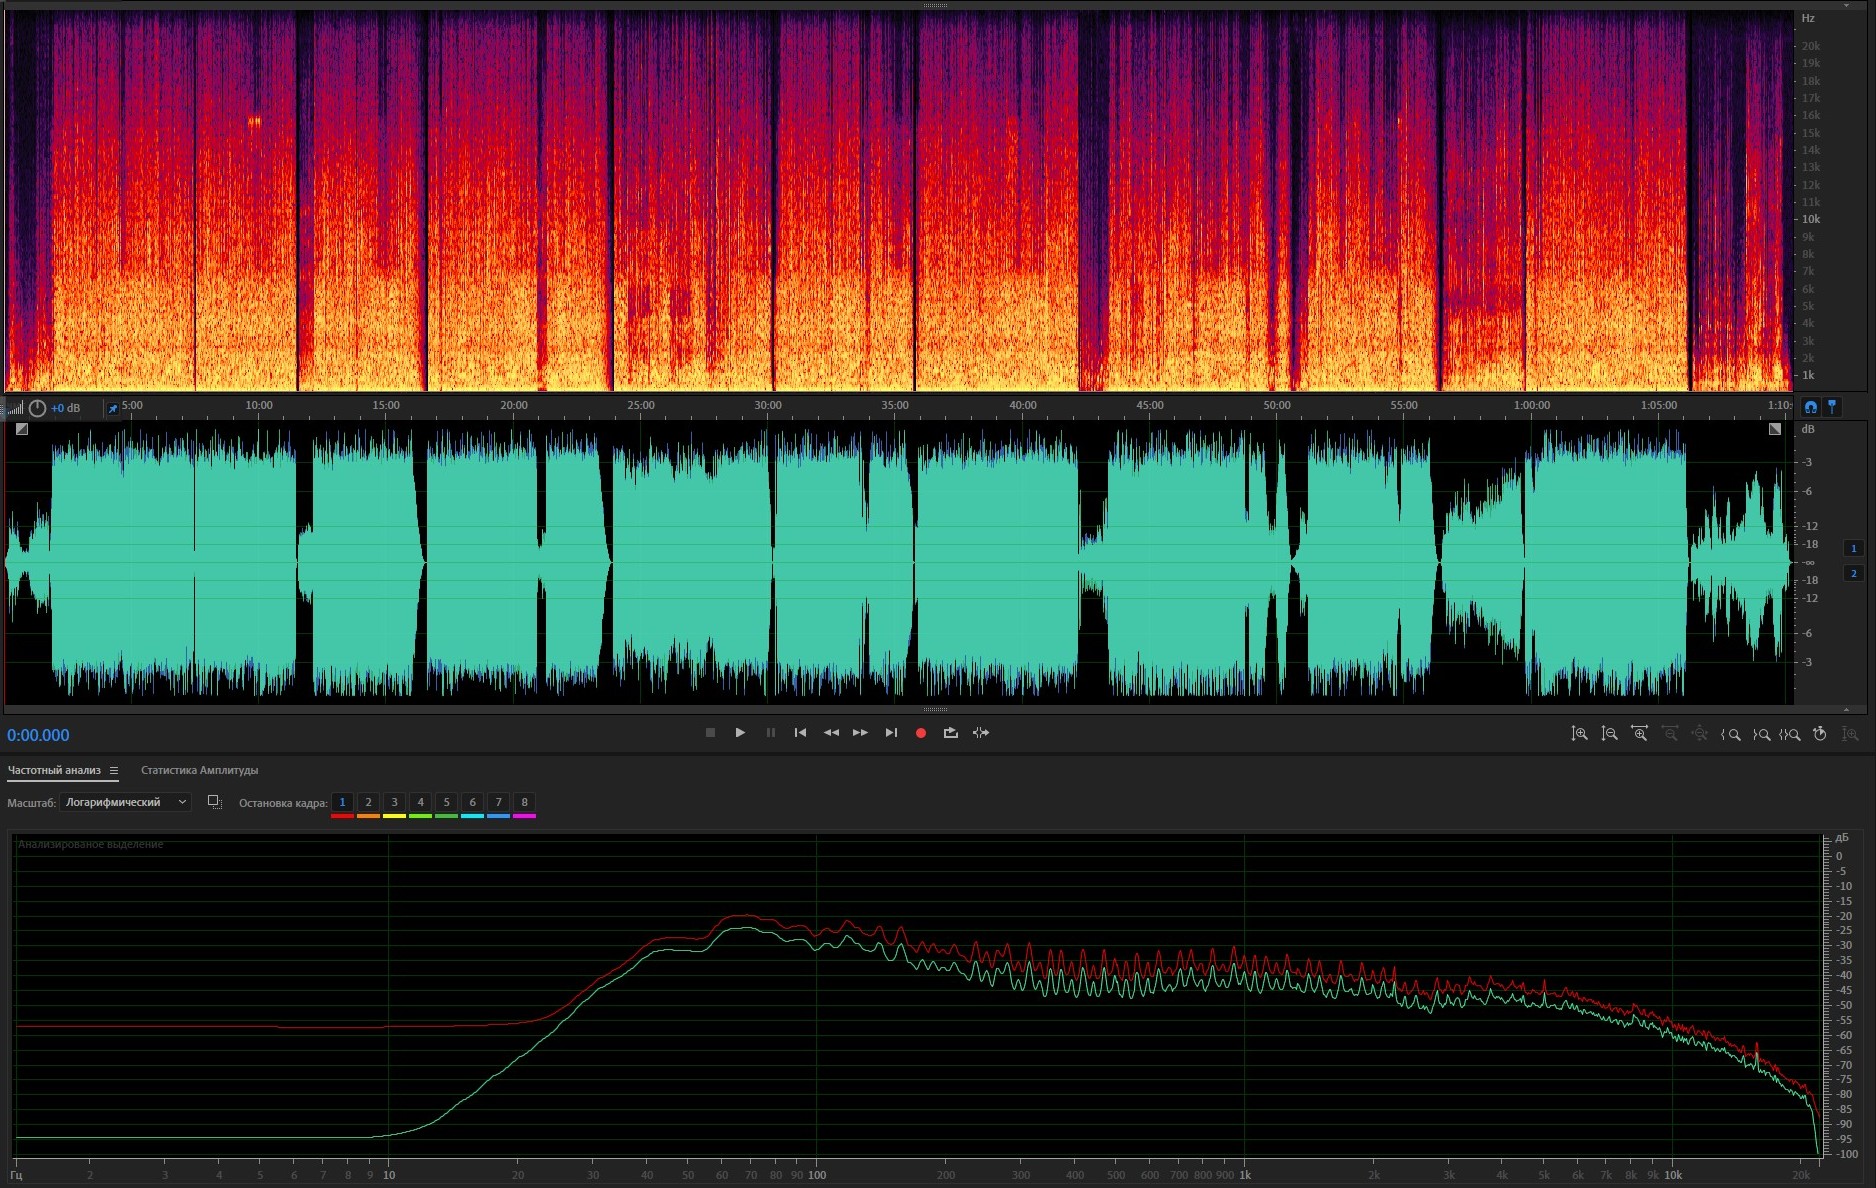Click the red Record button

click(x=920, y=733)
